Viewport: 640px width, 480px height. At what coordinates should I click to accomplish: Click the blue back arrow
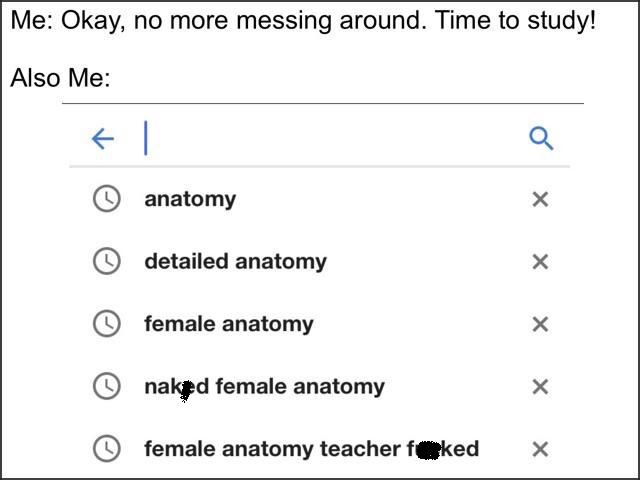[x=103, y=138]
